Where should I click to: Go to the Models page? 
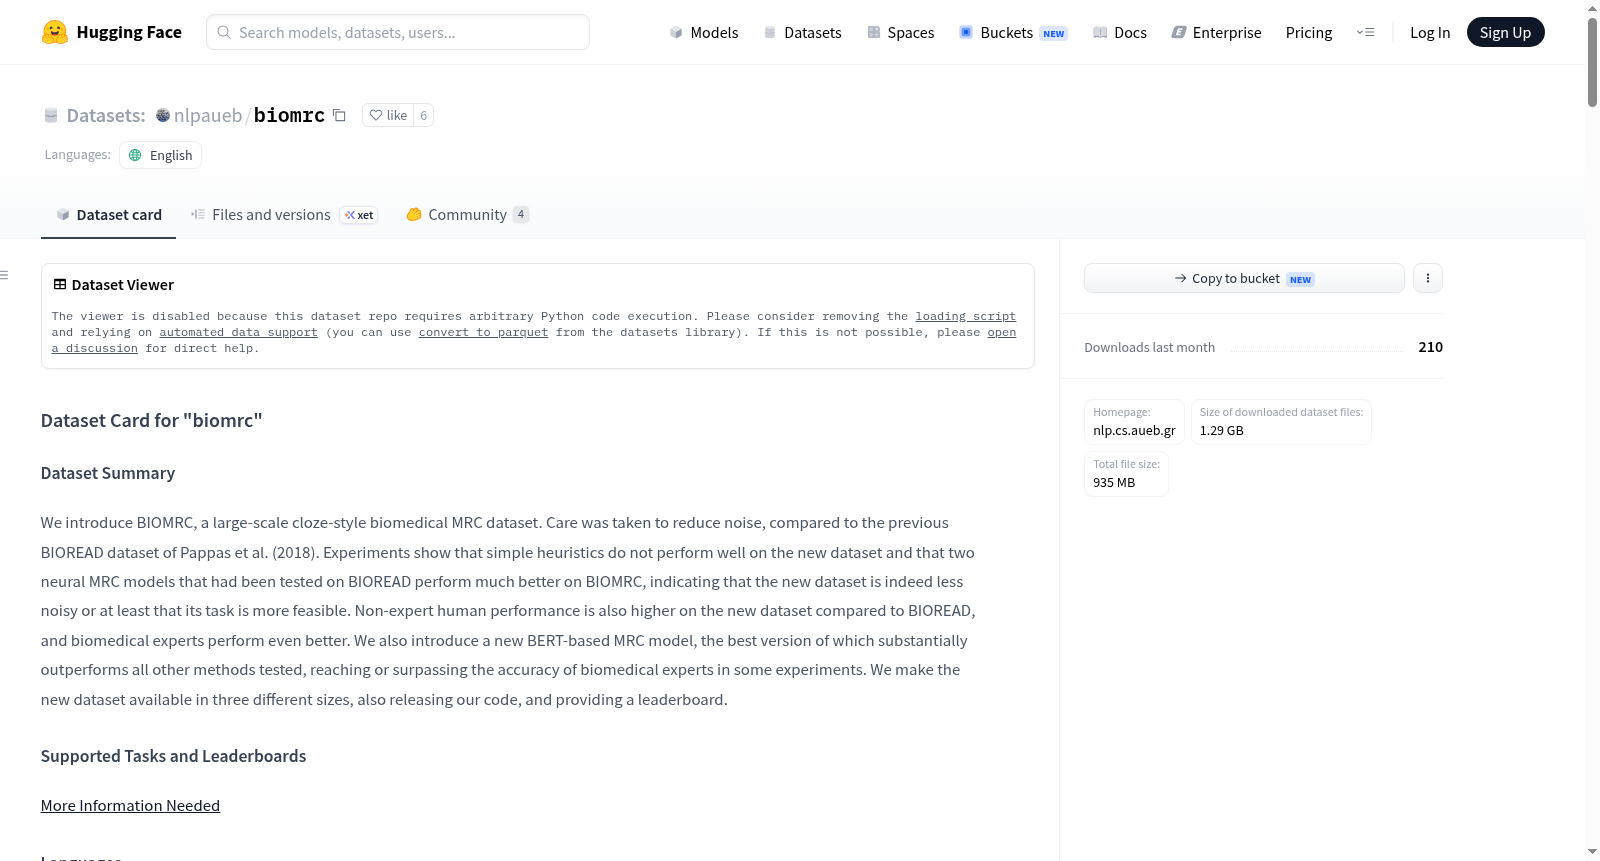(704, 32)
